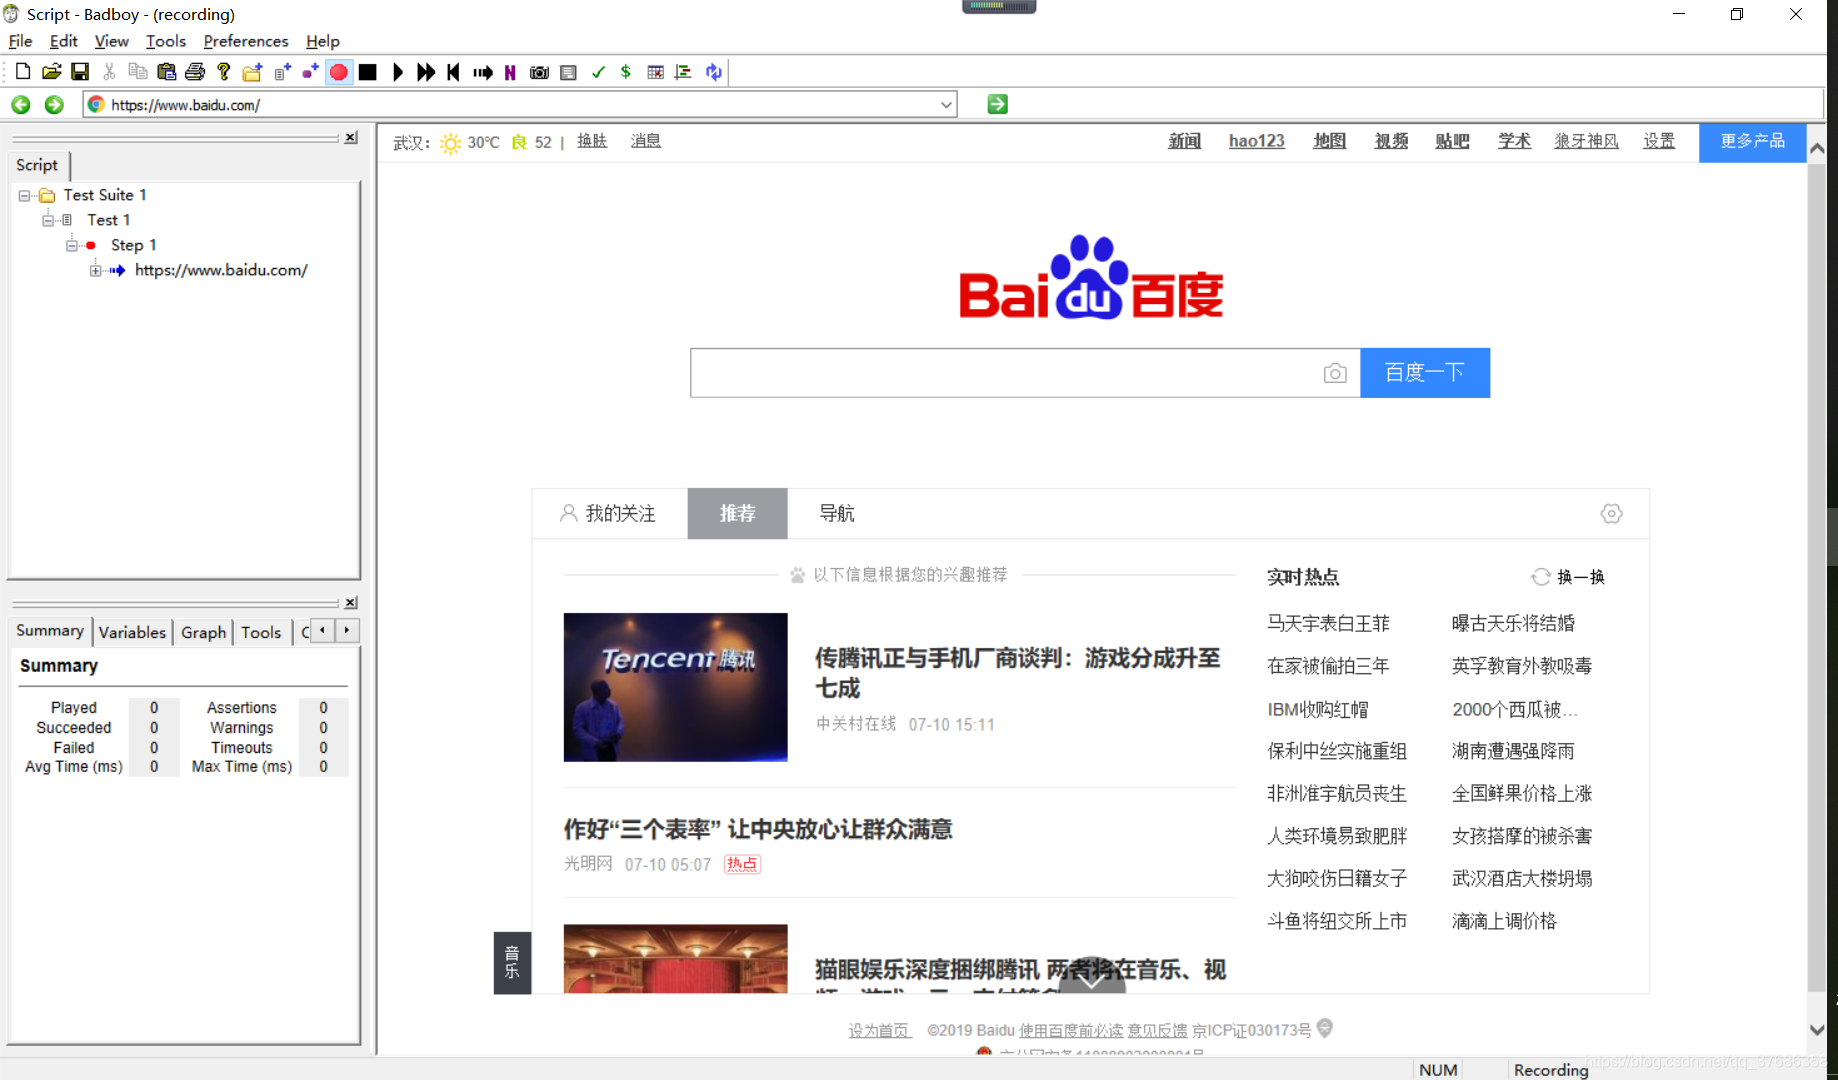Open help with the question mark icon
Image resolution: width=1838 pixels, height=1080 pixels.
224,72
